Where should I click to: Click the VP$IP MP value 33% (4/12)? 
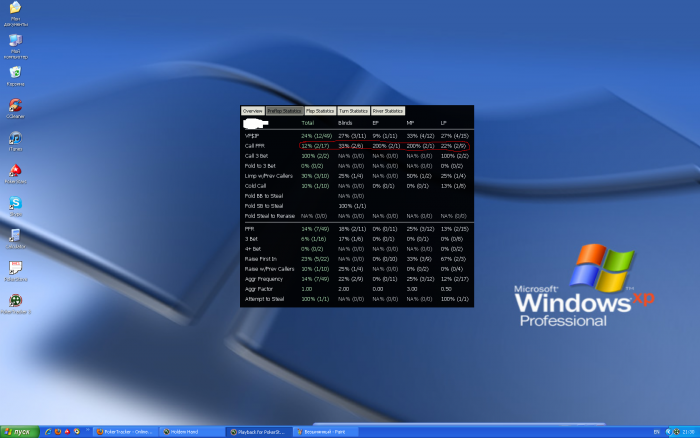pyautogui.click(x=420, y=136)
